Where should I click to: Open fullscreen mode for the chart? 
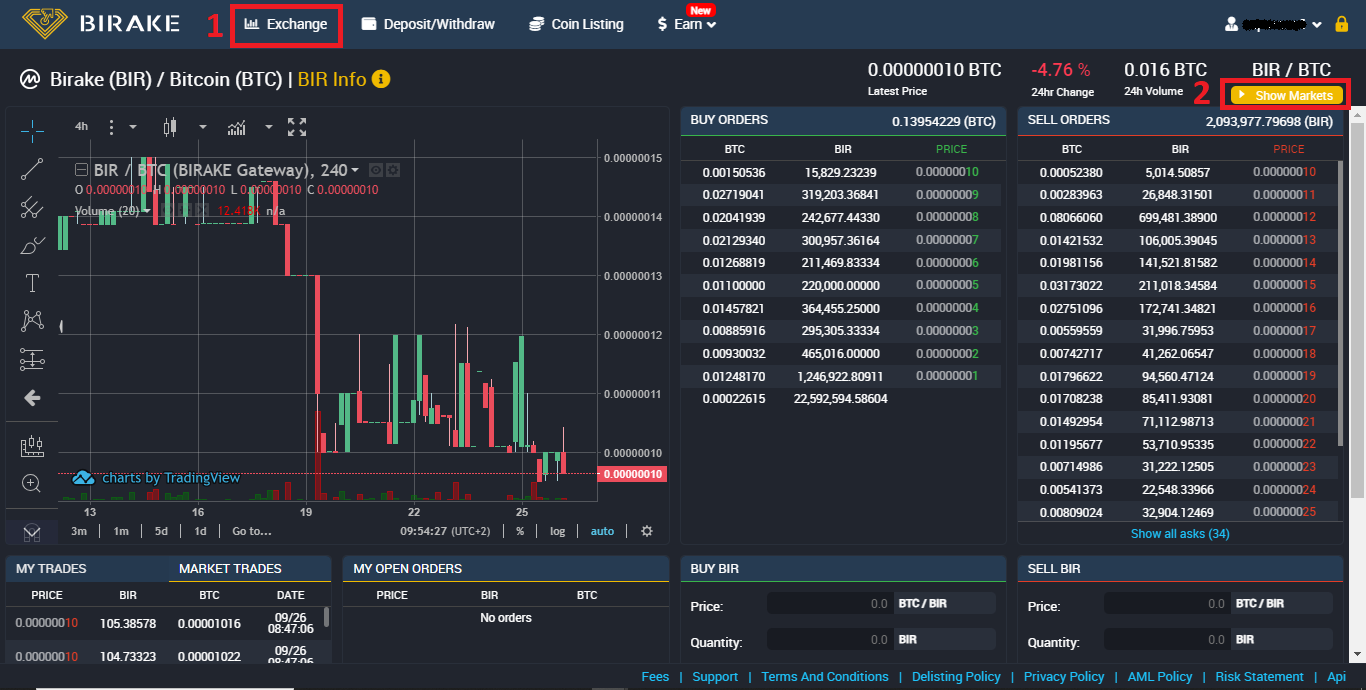click(x=297, y=127)
